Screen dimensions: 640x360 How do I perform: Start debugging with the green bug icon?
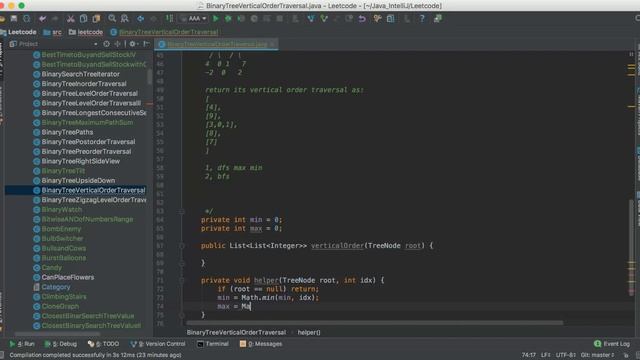pos(228,19)
